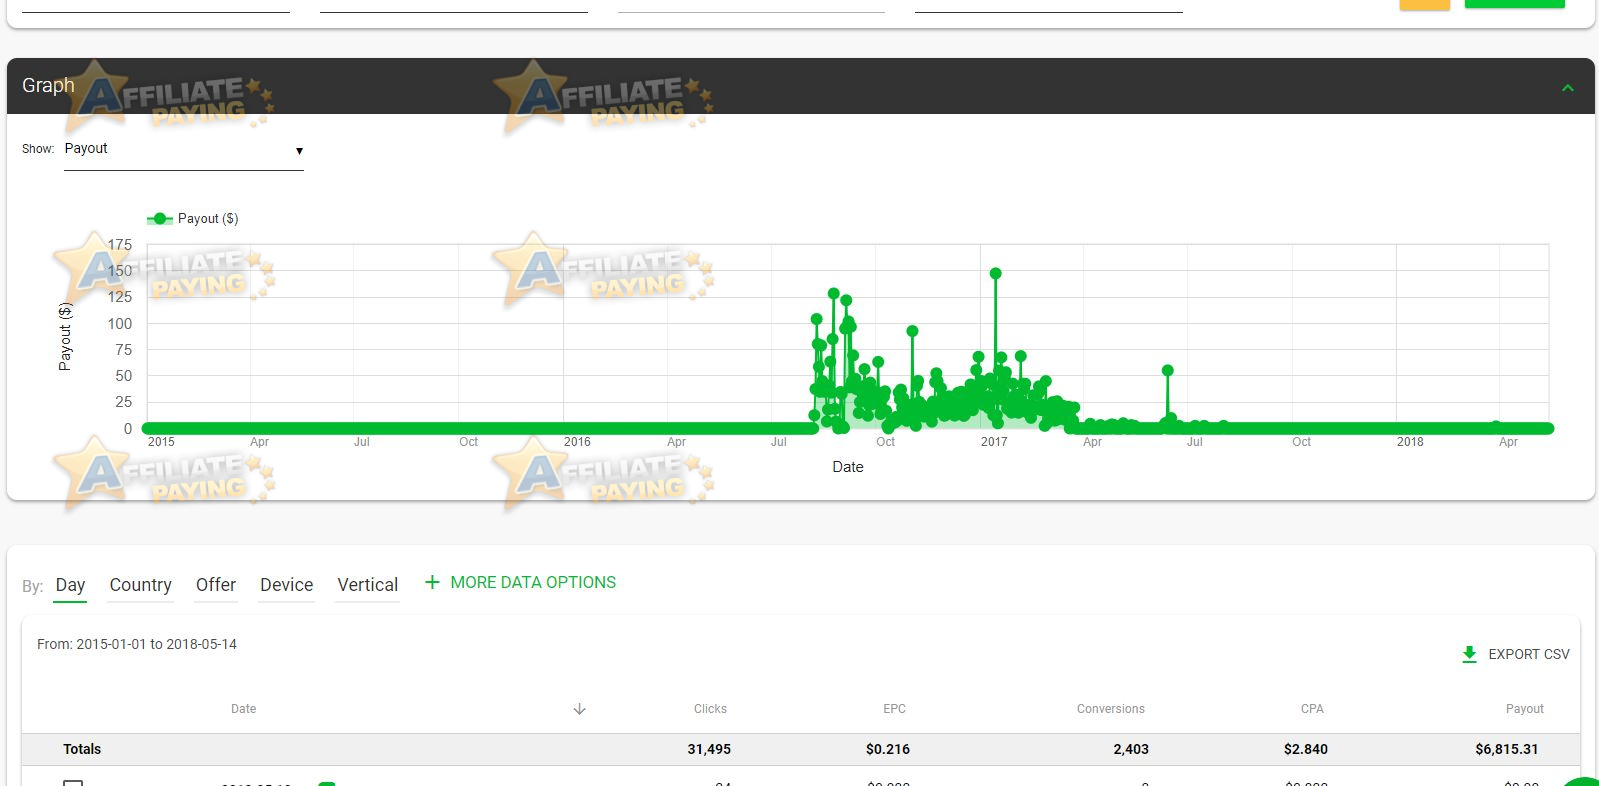Image resolution: width=1599 pixels, height=786 pixels.
Task: View data by Vertical tab
Action: tap(368, 585)
